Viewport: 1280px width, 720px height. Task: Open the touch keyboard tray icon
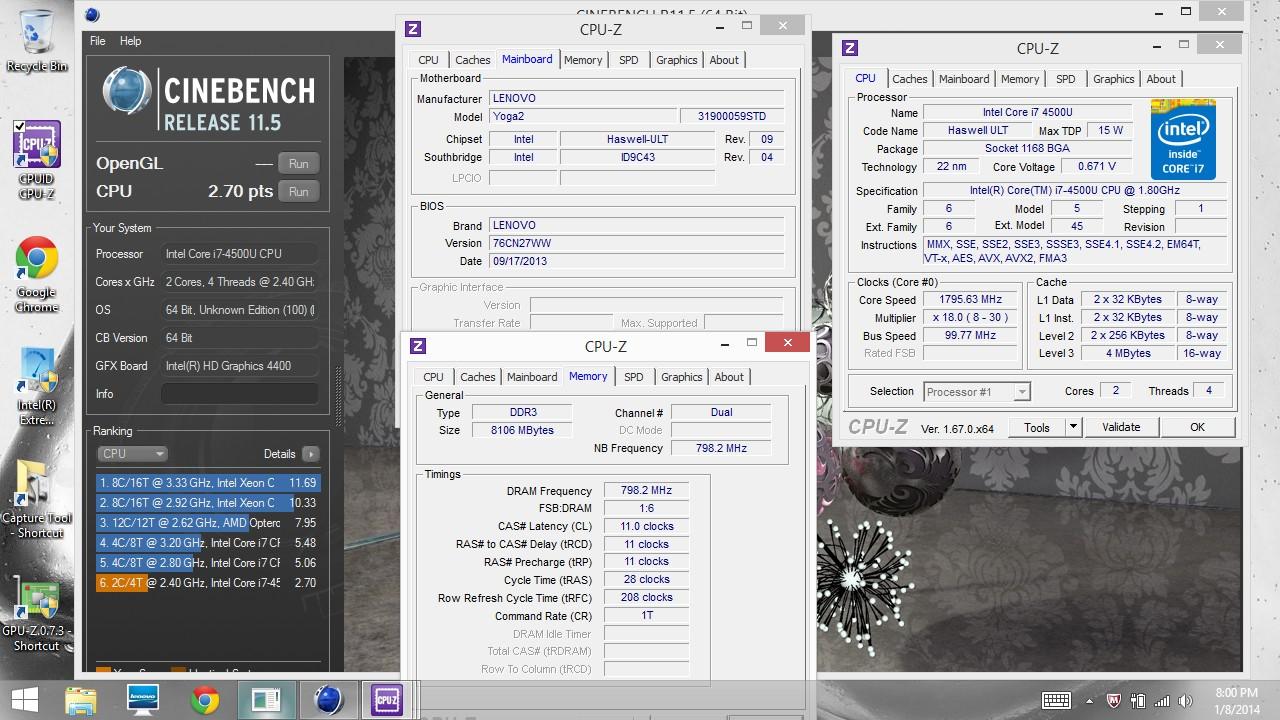point(1056,700)
